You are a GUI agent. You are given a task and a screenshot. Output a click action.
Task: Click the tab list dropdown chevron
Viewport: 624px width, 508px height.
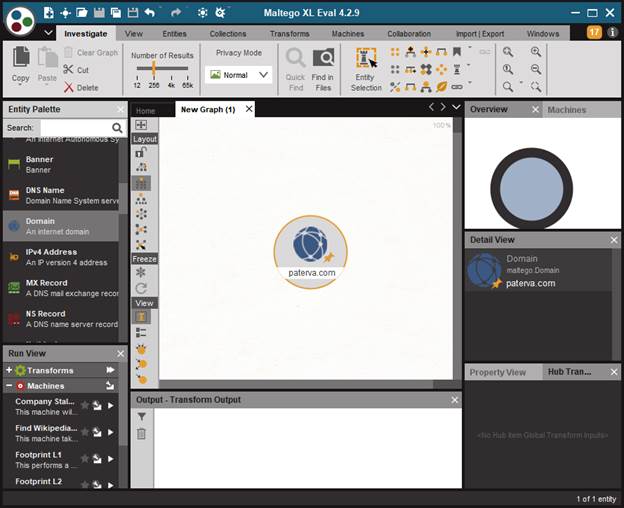point(456,107)
